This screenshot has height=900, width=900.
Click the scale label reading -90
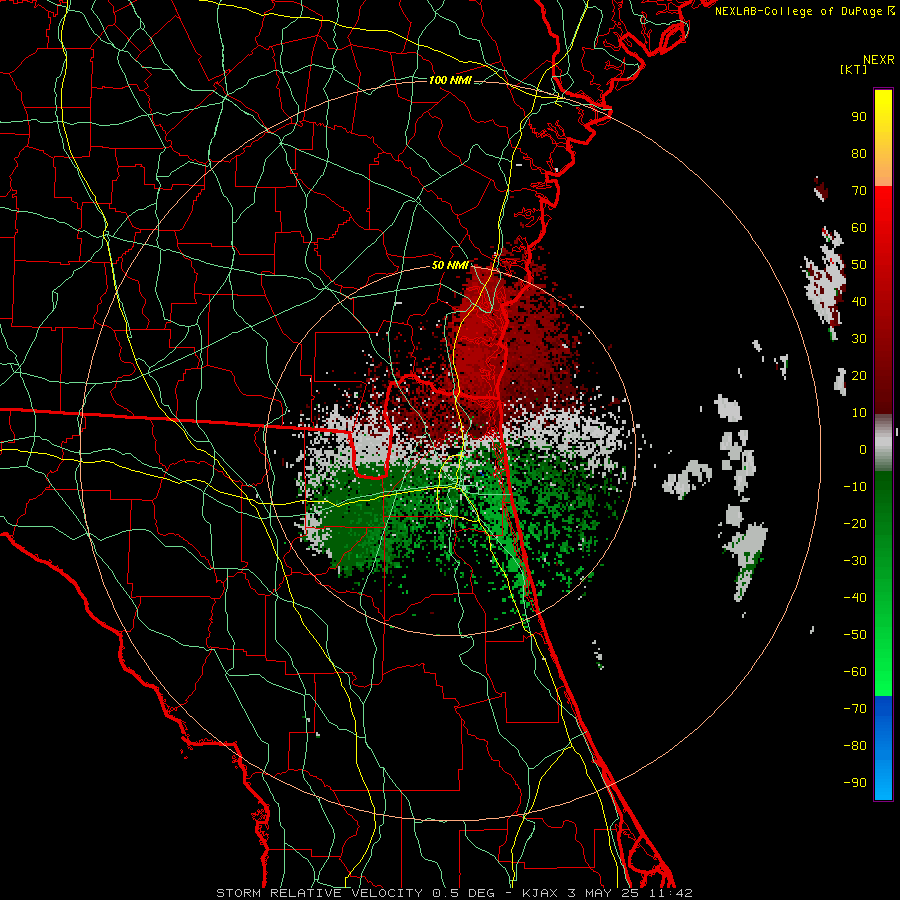855,783
